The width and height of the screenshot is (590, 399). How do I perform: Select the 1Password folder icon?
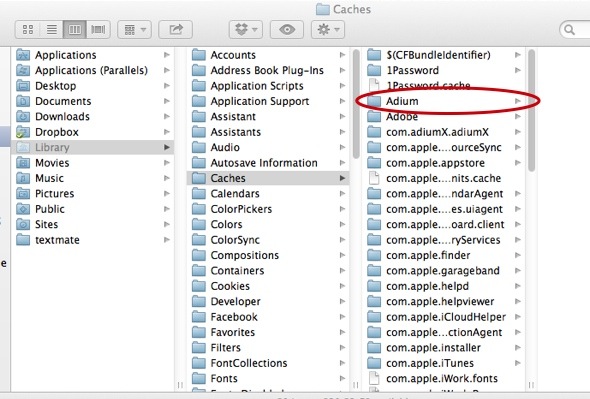pos(374,70)
